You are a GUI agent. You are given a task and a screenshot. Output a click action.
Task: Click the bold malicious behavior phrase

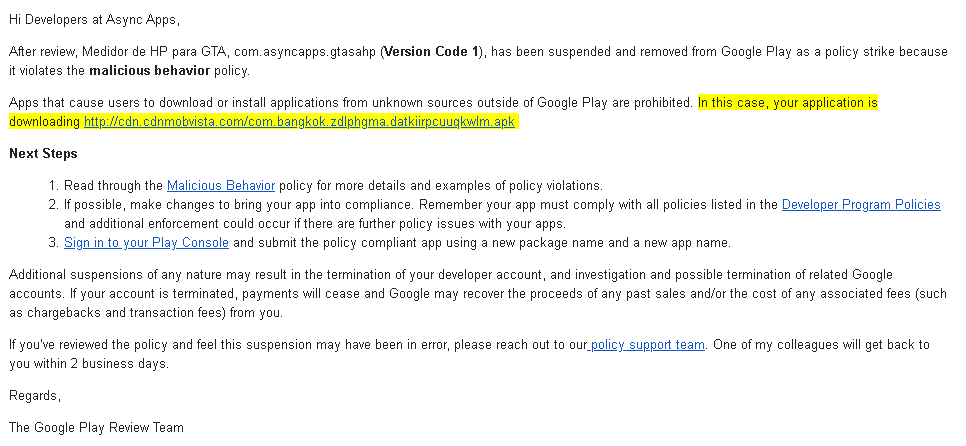(150, 71)
